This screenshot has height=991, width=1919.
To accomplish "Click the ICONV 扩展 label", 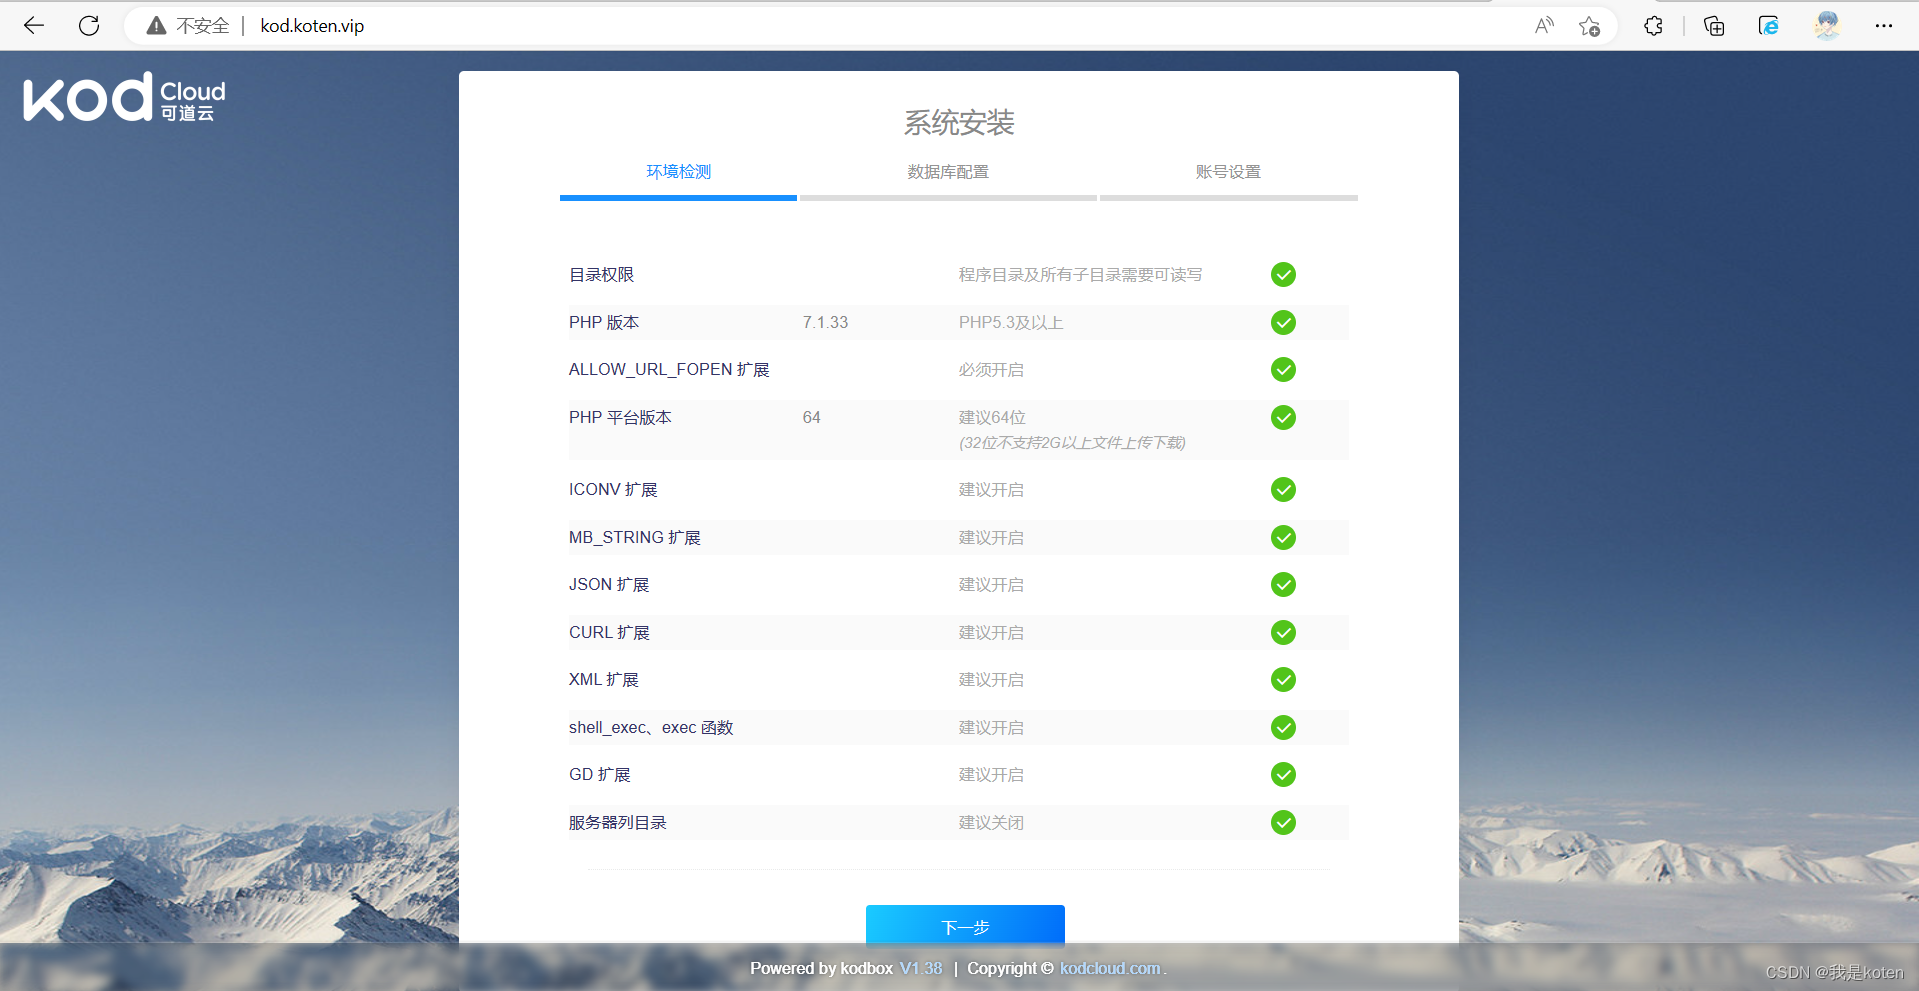I will point(613,490).
